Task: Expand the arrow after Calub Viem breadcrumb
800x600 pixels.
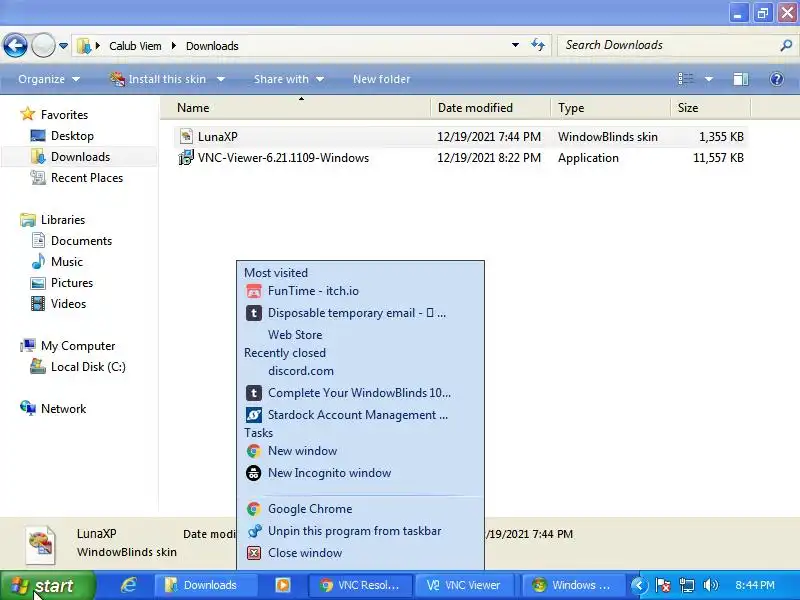Action: coord(174,46)
